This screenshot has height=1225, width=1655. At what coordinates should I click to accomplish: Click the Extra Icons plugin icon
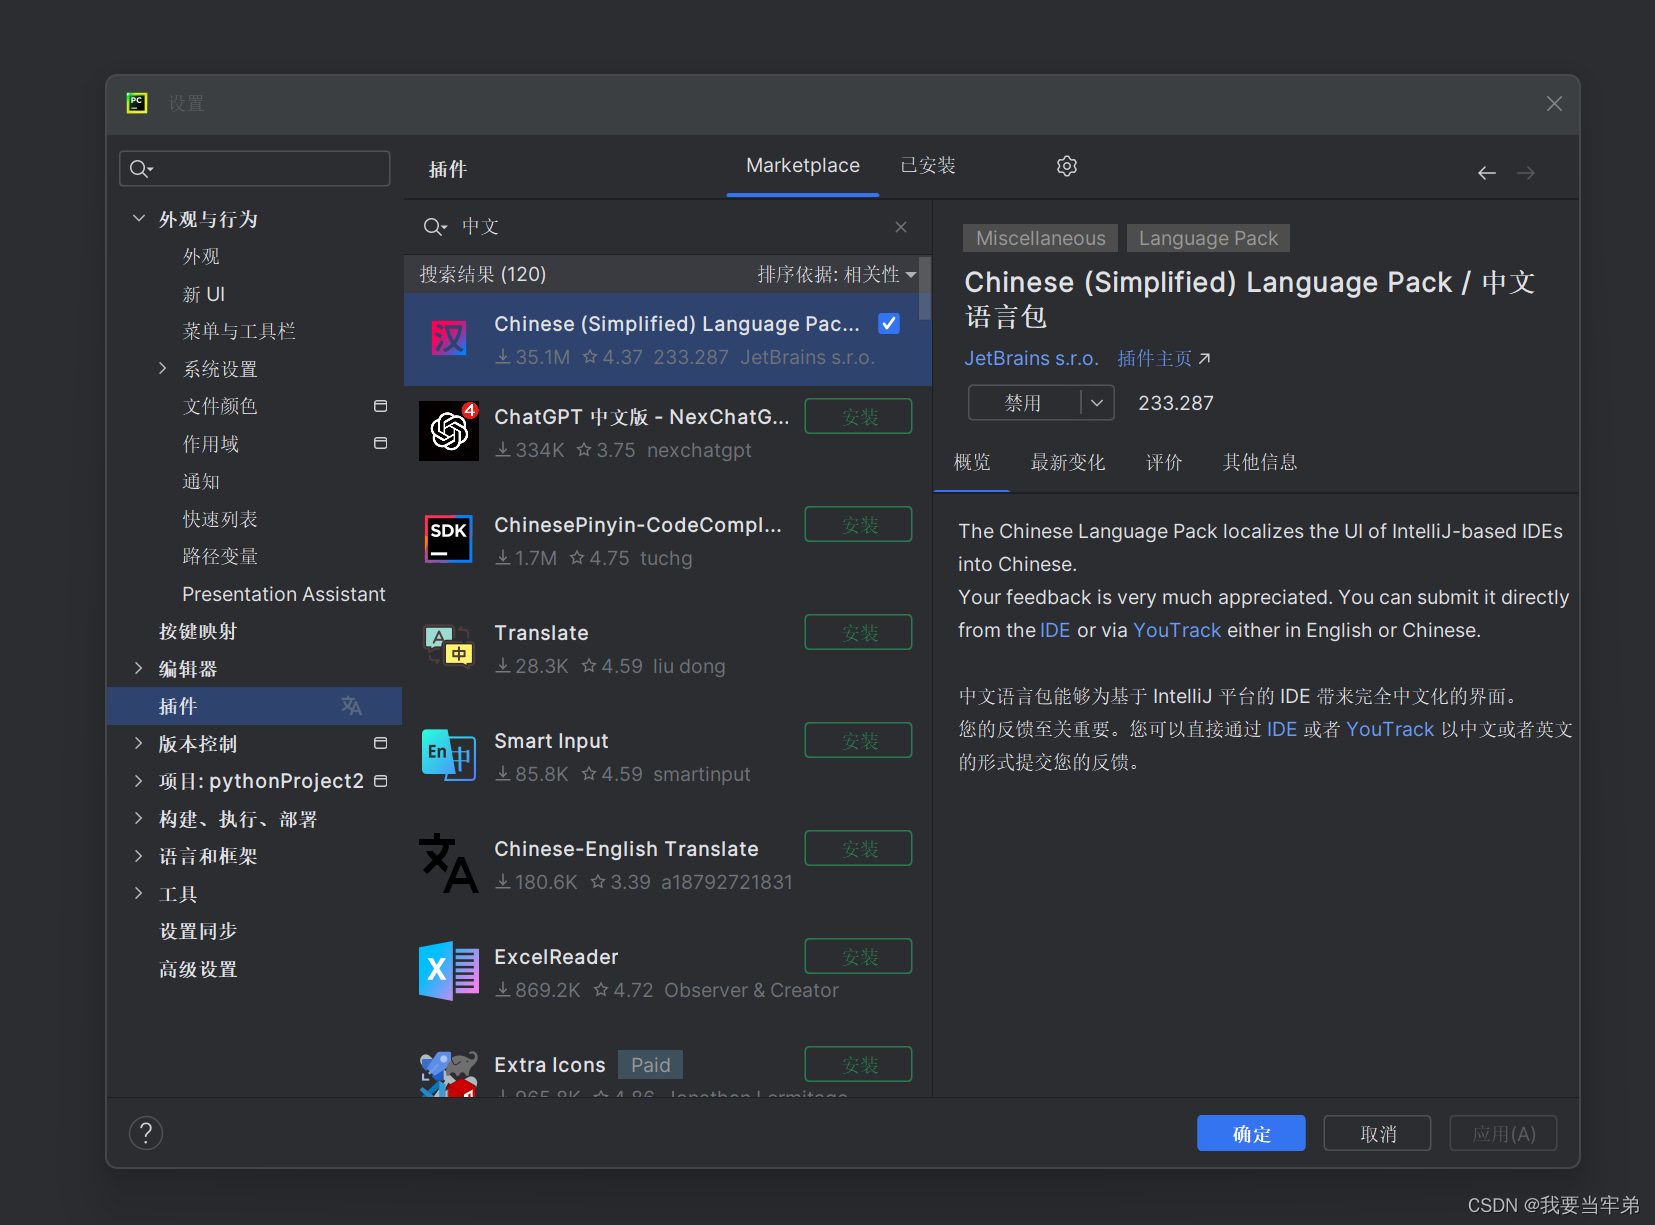pyautogui.click(x=448, y=1074)
